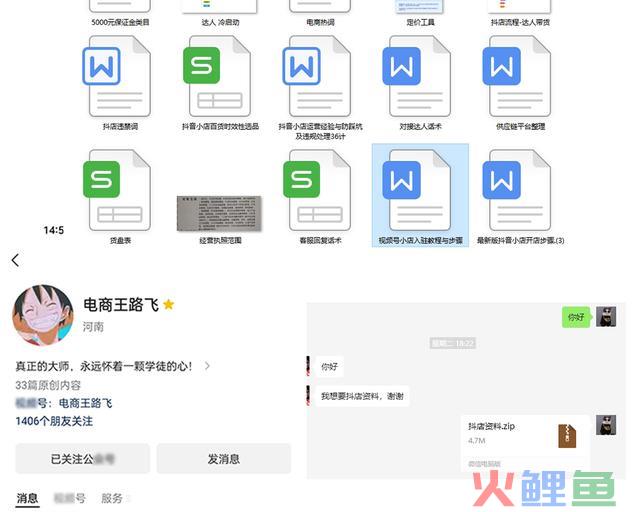
Task: Click the sender avatar beside the zip file
Action: point(606,425)
